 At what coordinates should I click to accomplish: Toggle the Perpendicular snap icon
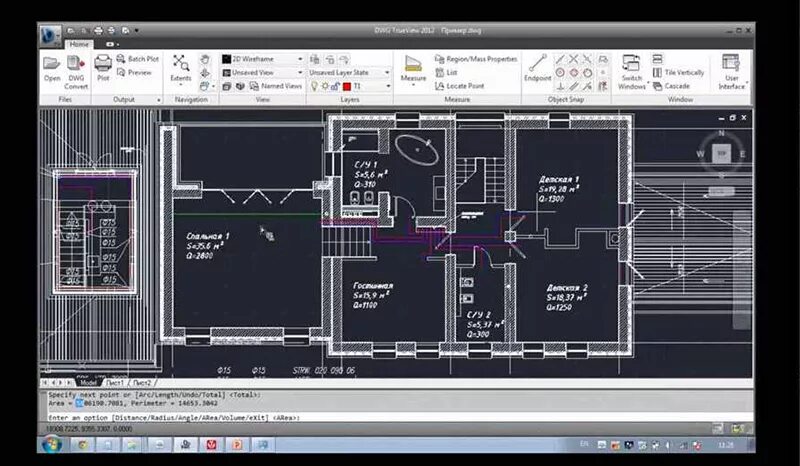click(560, 86)
